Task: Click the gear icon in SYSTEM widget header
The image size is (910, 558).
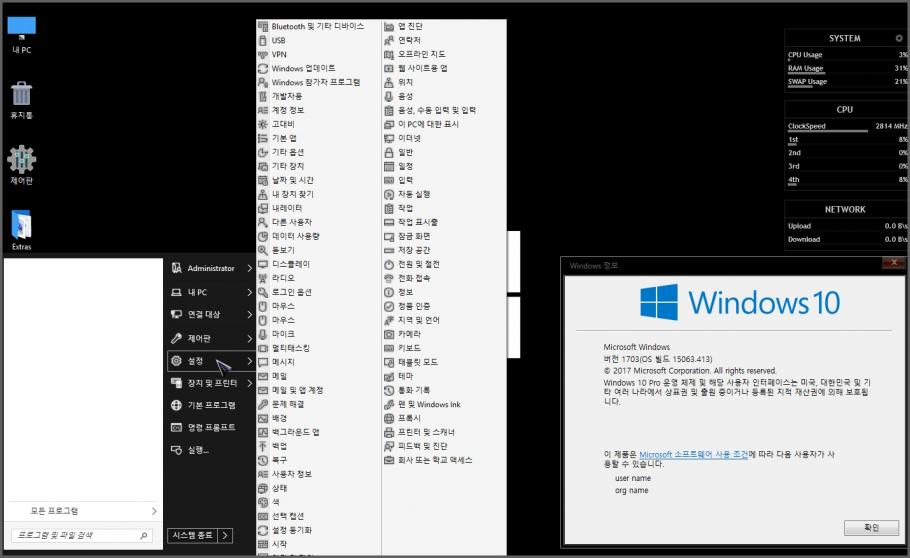Action: click(898, 38)
